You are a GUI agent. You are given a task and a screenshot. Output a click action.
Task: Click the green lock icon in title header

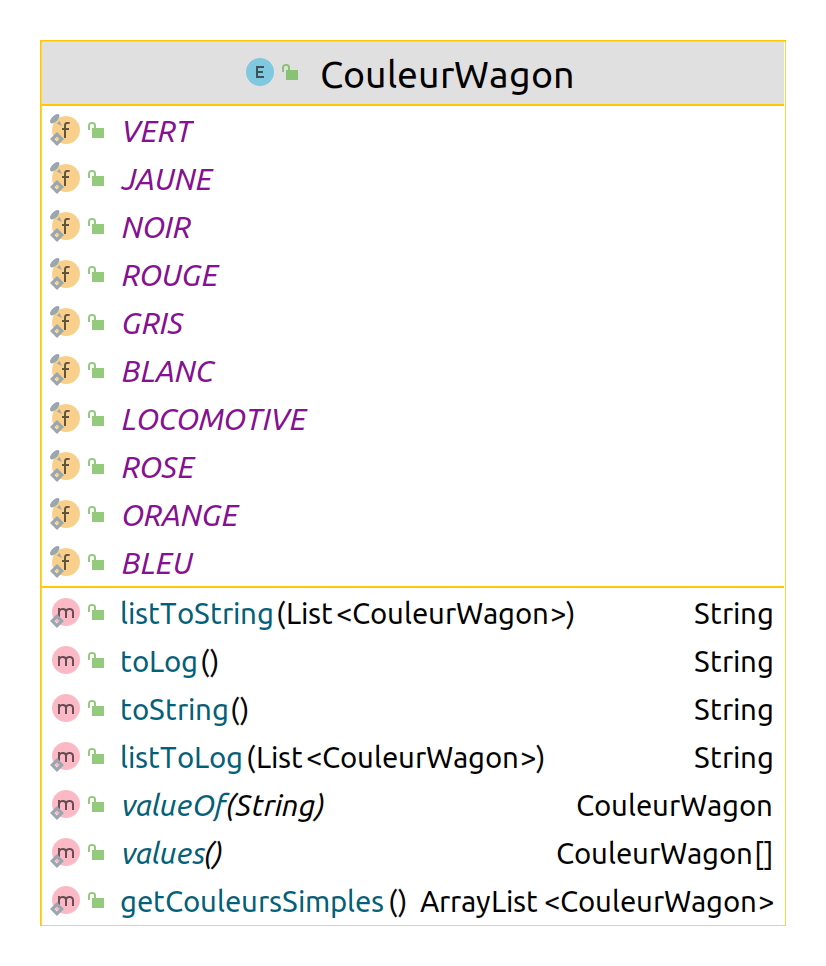pyautogui.click(x=290, y=73)
